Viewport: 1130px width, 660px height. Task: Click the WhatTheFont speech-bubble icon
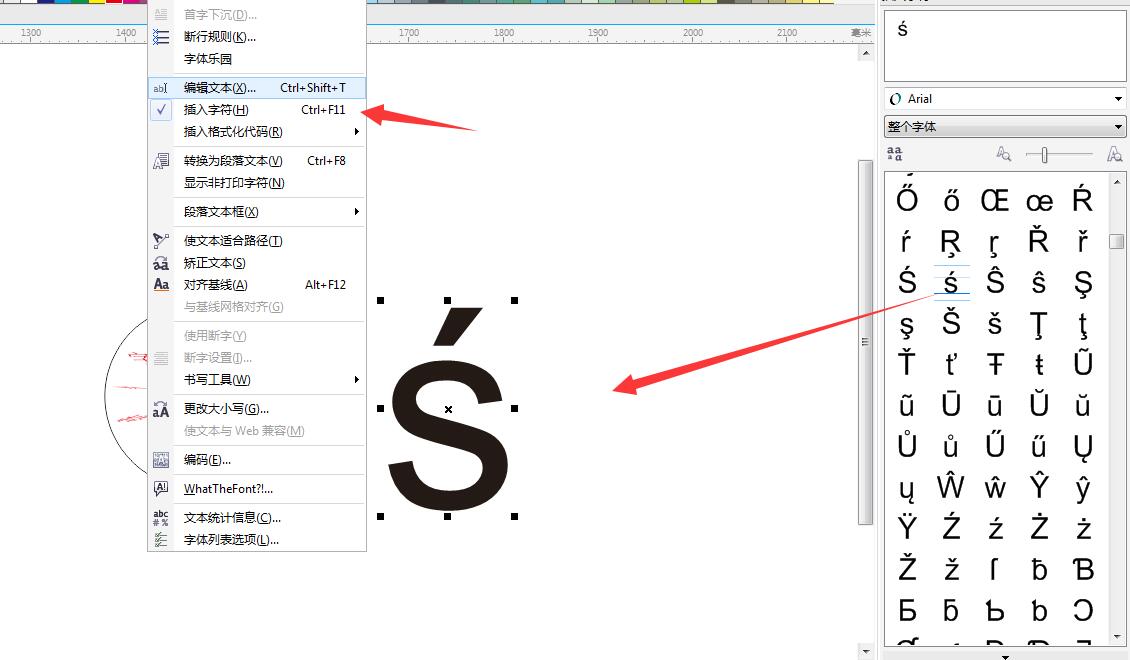(161, 489)
